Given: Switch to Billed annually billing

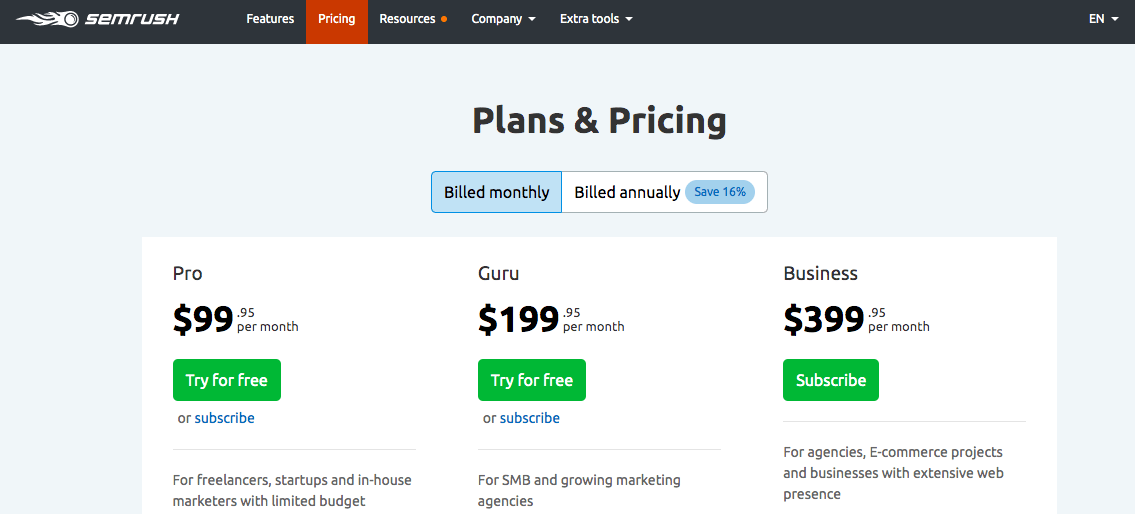Looking at the screenshot, I should [x=627, y=192].
